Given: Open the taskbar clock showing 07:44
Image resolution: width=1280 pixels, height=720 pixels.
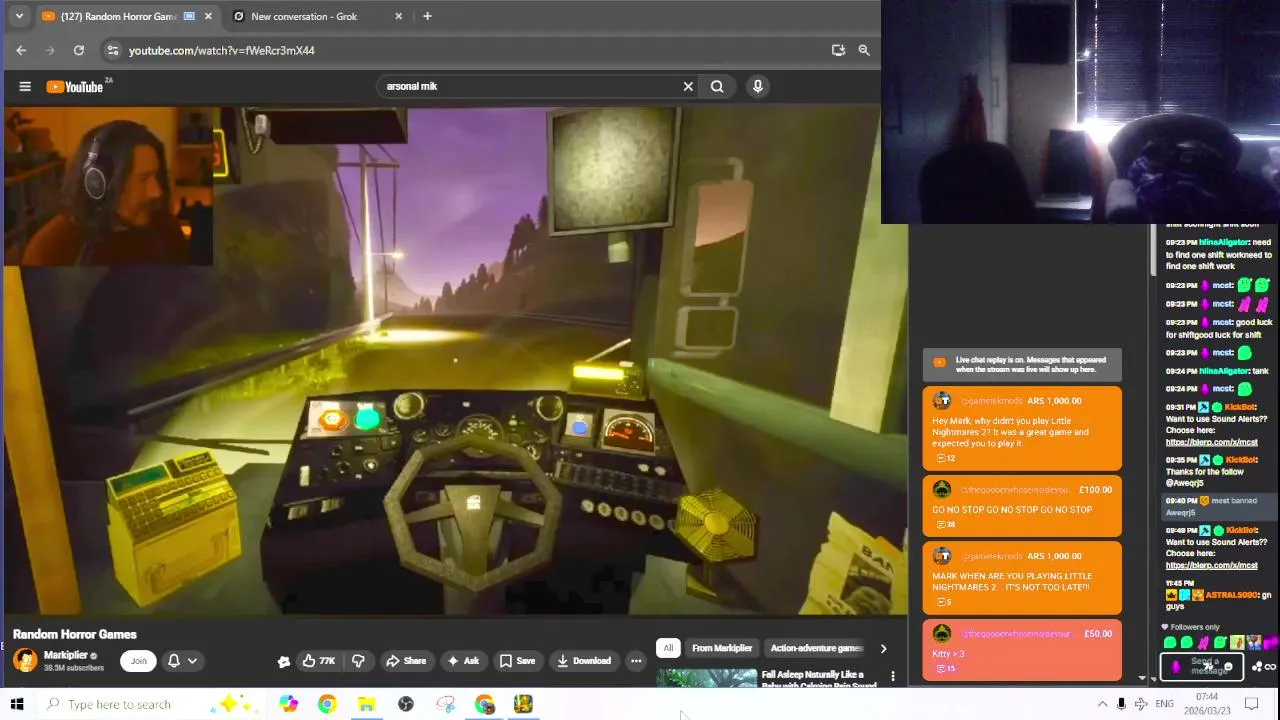Looking at the screenshot, I should 1207,704.
